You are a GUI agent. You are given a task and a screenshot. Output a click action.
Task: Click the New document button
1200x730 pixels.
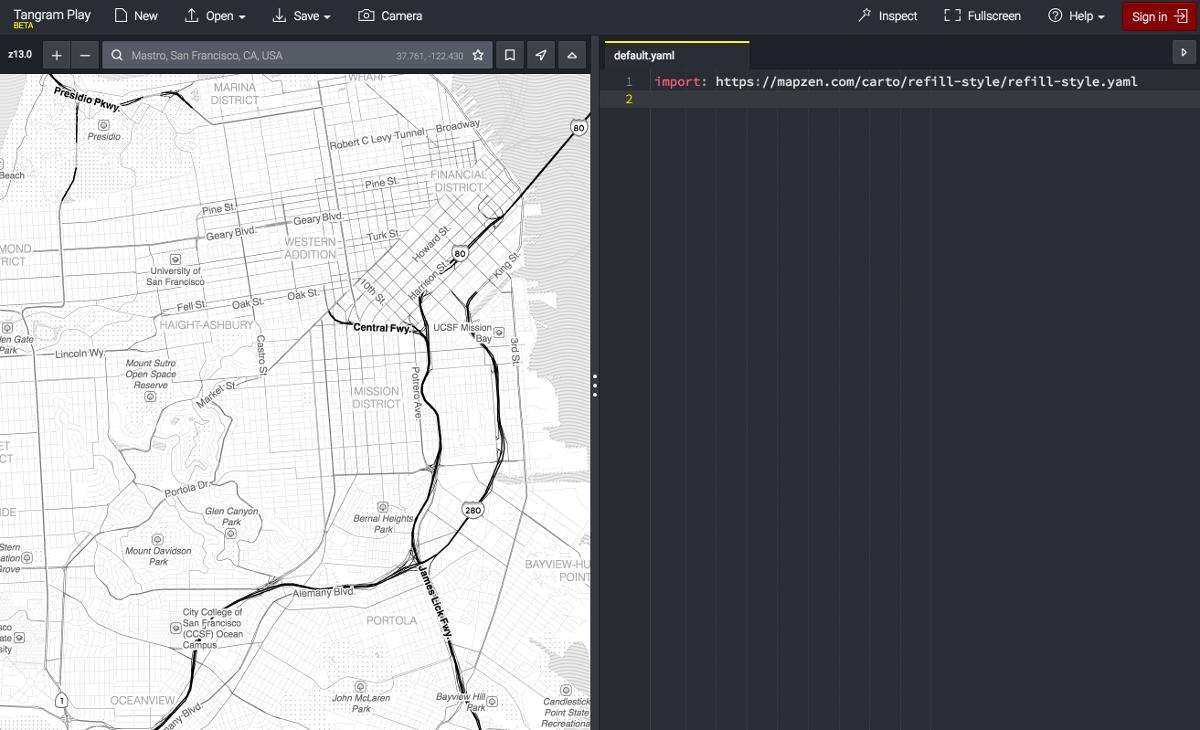[x=136, y=16]
